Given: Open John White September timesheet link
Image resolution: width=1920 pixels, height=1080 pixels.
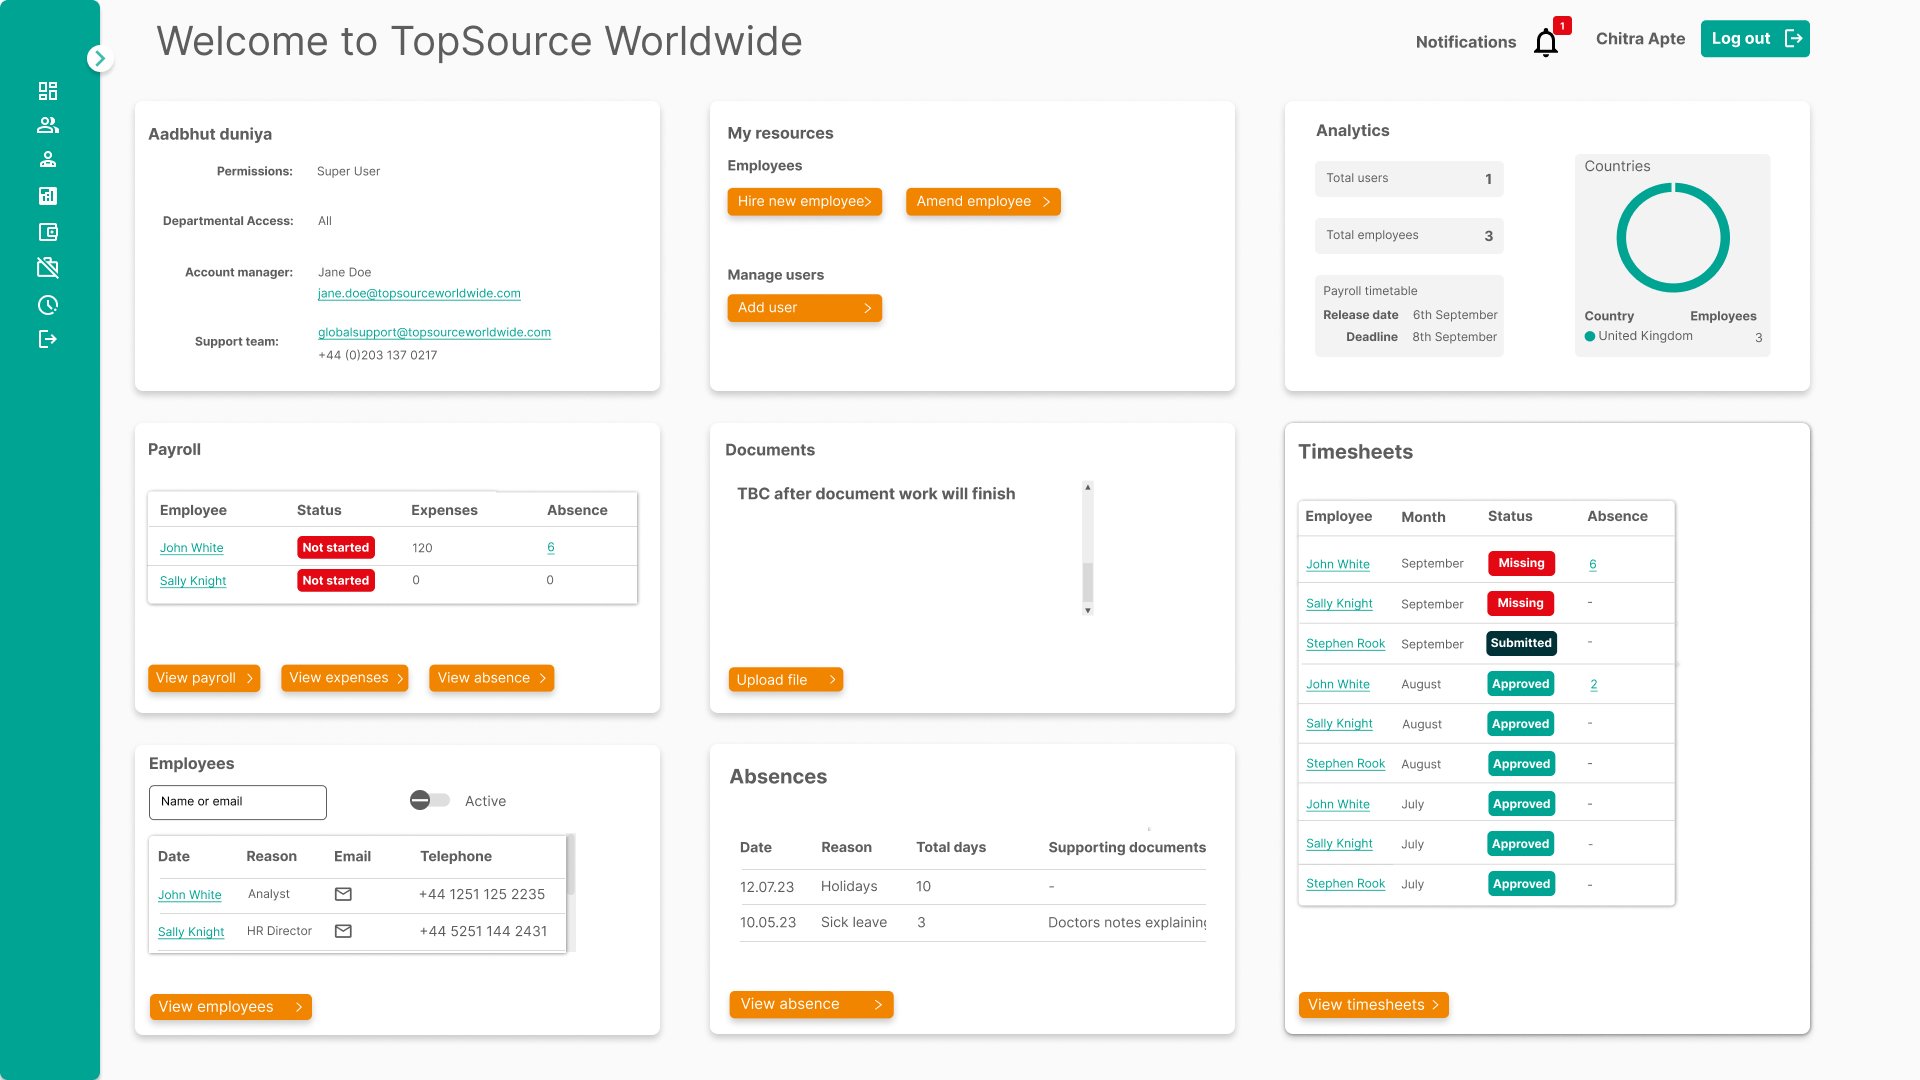Looking at the screenshot, I should point(1338,564).
